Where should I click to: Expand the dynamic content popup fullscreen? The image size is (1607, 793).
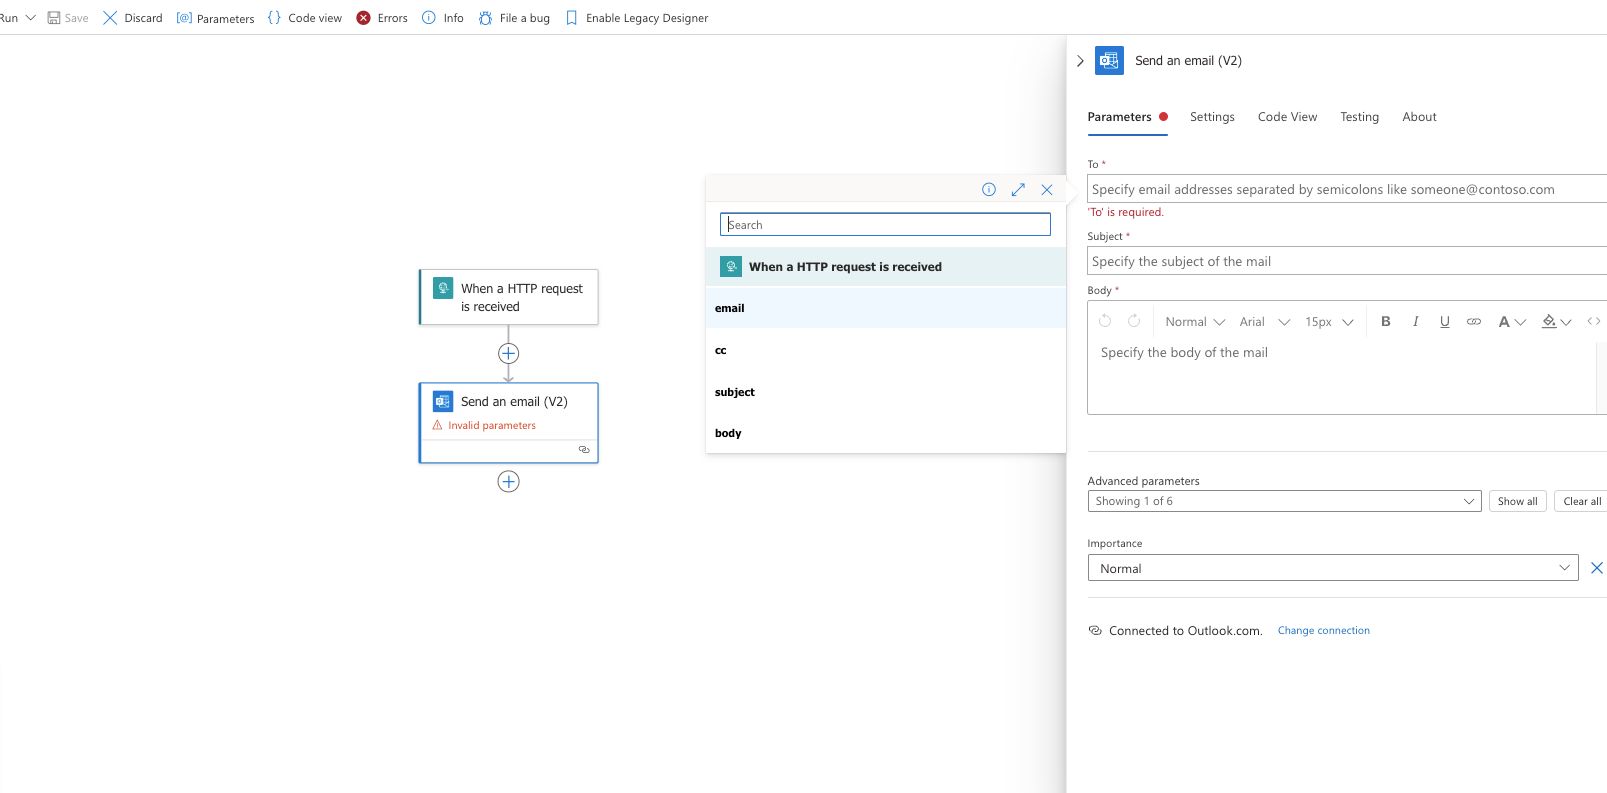click(1018, 190)
